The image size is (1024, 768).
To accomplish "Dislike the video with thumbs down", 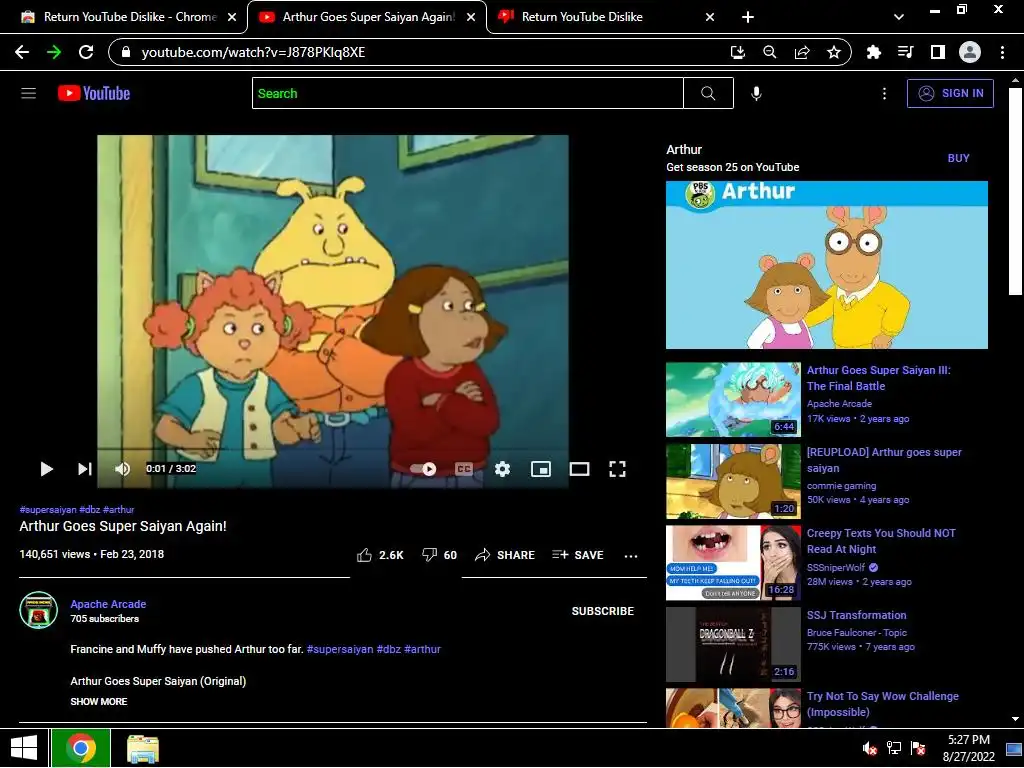I will (x=440, y=555).
